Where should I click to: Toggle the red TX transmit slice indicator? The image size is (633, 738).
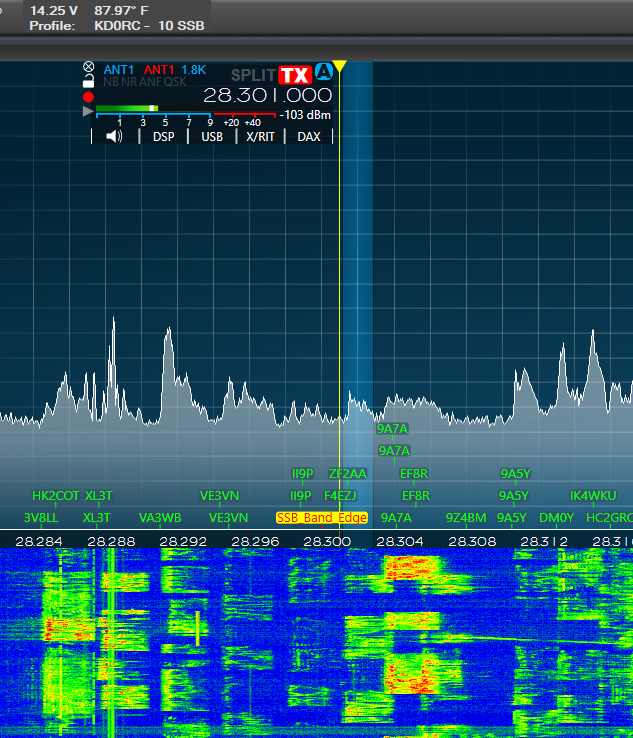295,75
